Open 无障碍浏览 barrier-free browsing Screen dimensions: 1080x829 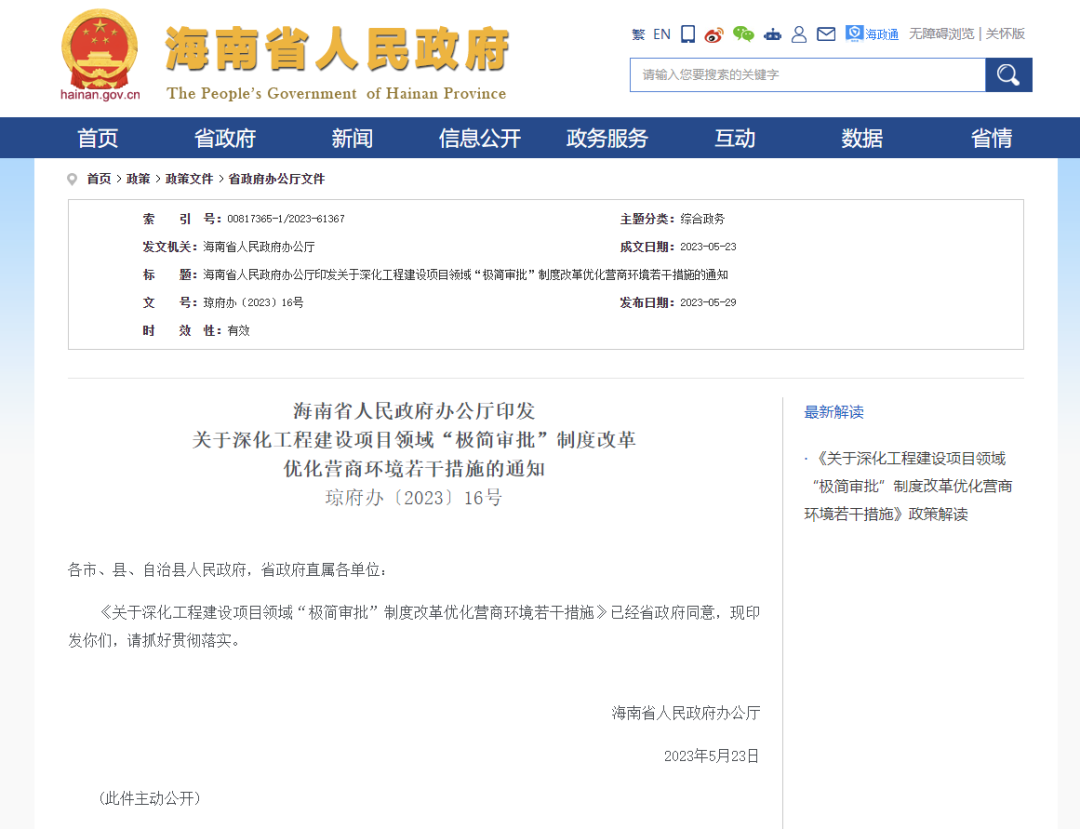(940, 34)
